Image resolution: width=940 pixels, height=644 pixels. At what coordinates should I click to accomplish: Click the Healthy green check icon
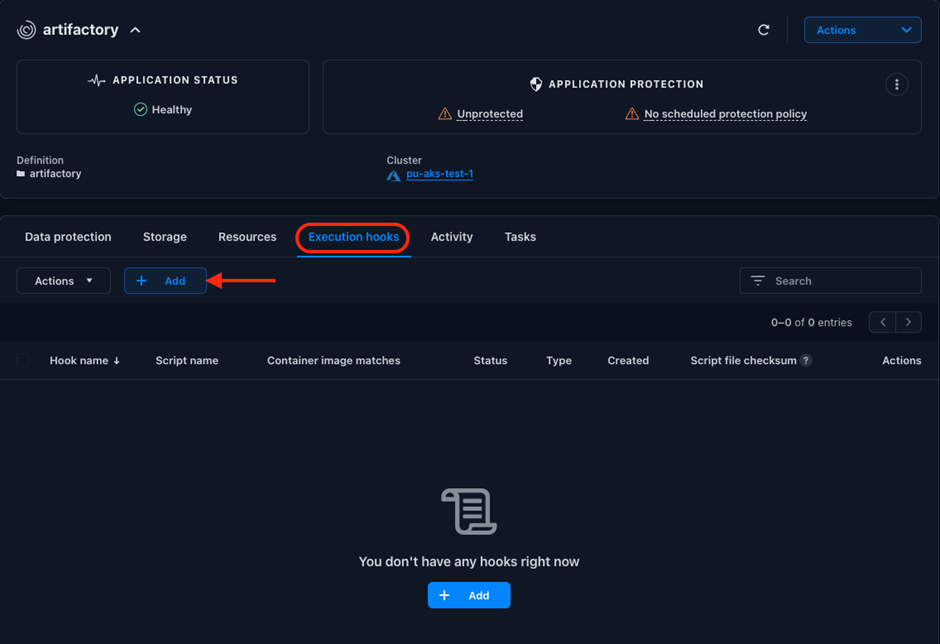click(x=140, y=109)
